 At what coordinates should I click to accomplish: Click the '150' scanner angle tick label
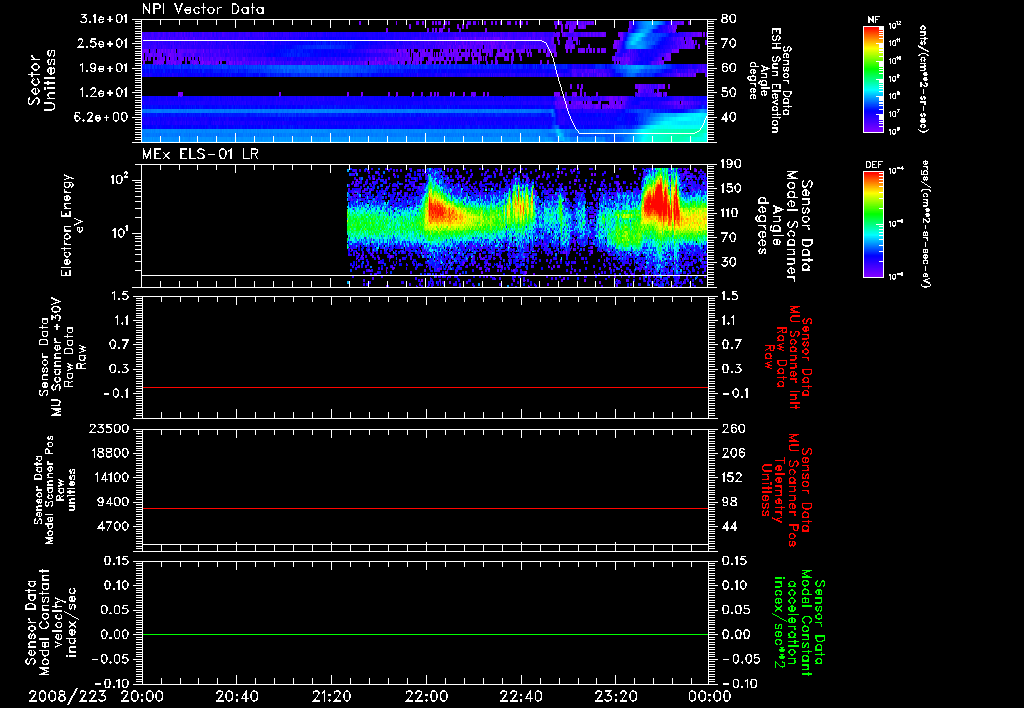pyautogui.click(x=732, y=189)
